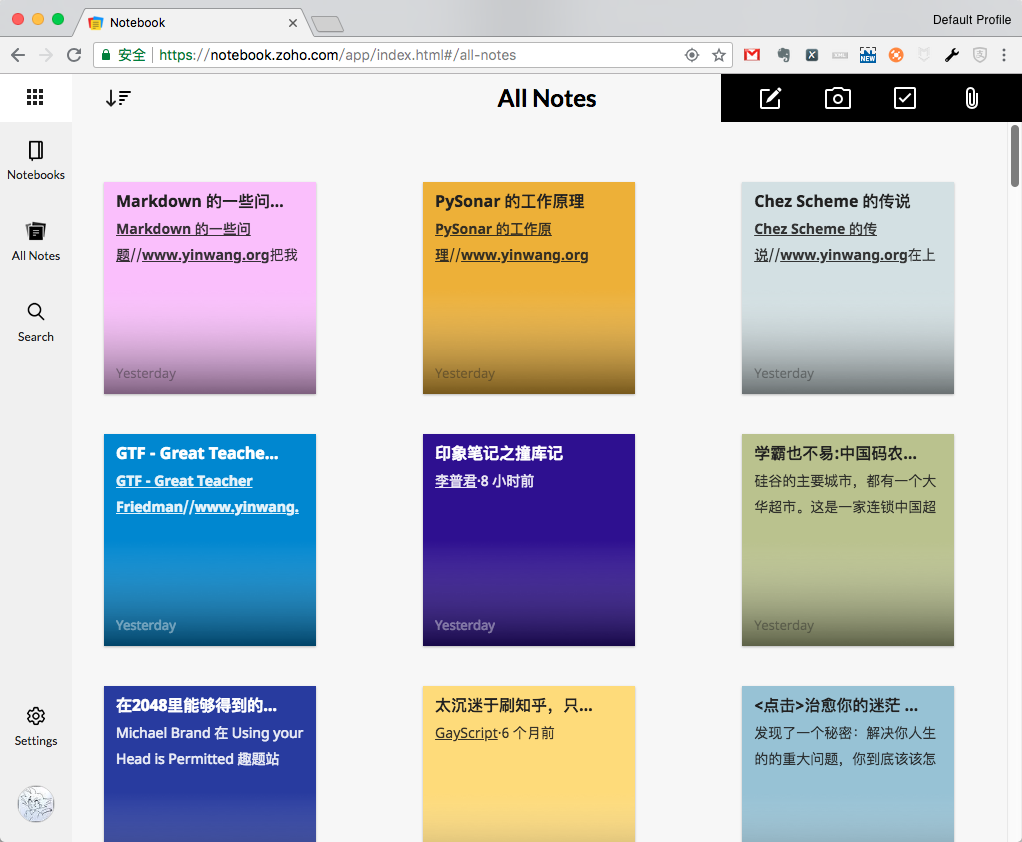Viewport: 1022px width, 842px height.
Task: Reload the page
Action: click(73, 55)
